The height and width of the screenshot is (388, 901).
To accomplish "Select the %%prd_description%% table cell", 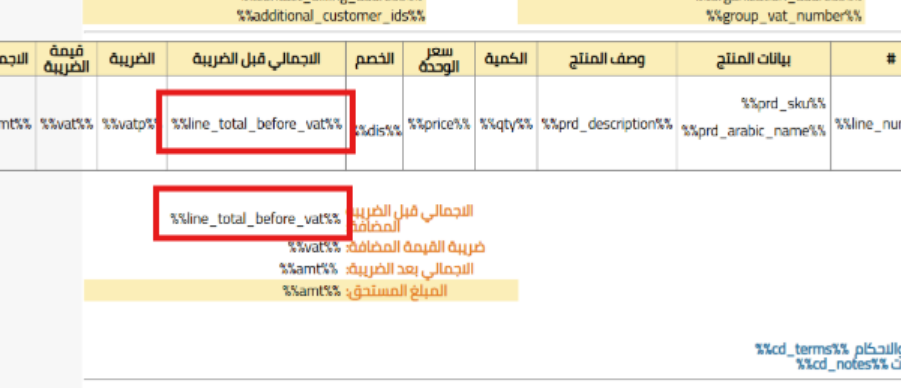I will [607, 124].
